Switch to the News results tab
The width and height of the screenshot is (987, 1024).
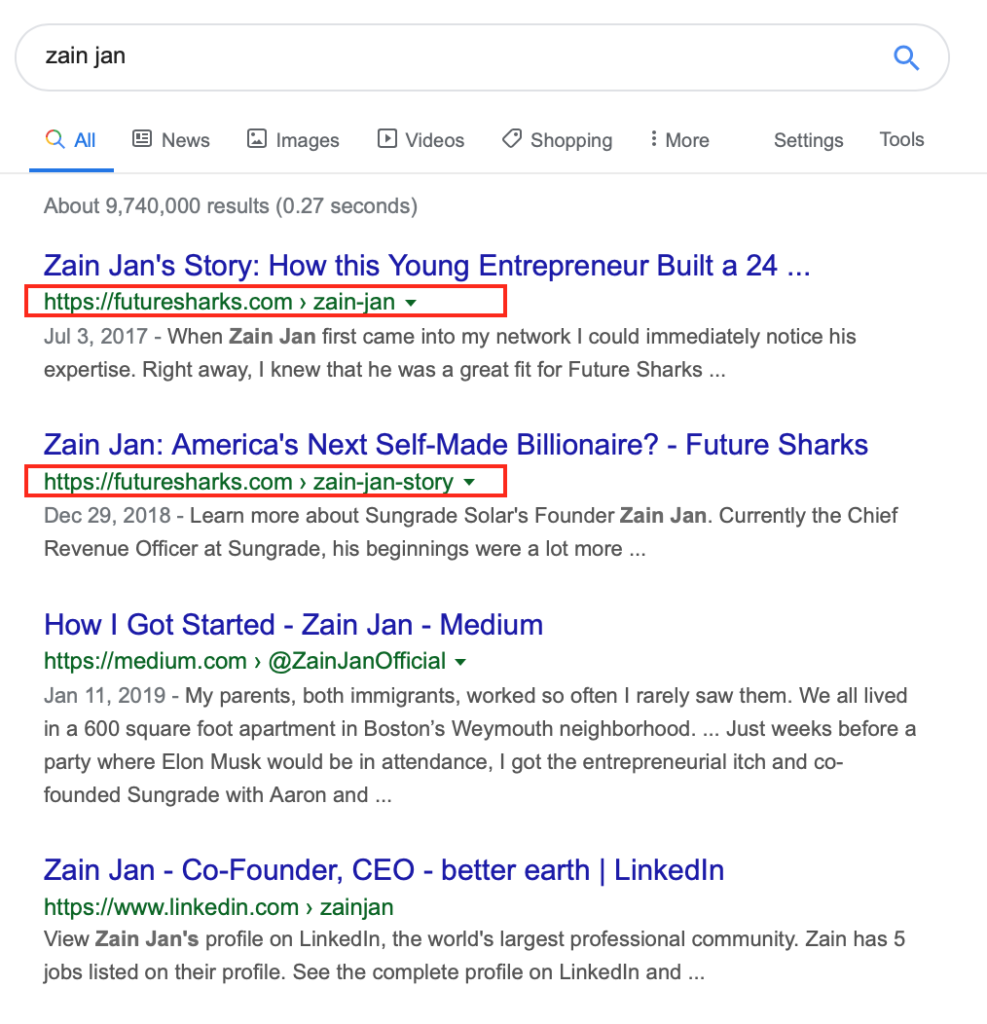pyautogui.click(x=171, y=139)
